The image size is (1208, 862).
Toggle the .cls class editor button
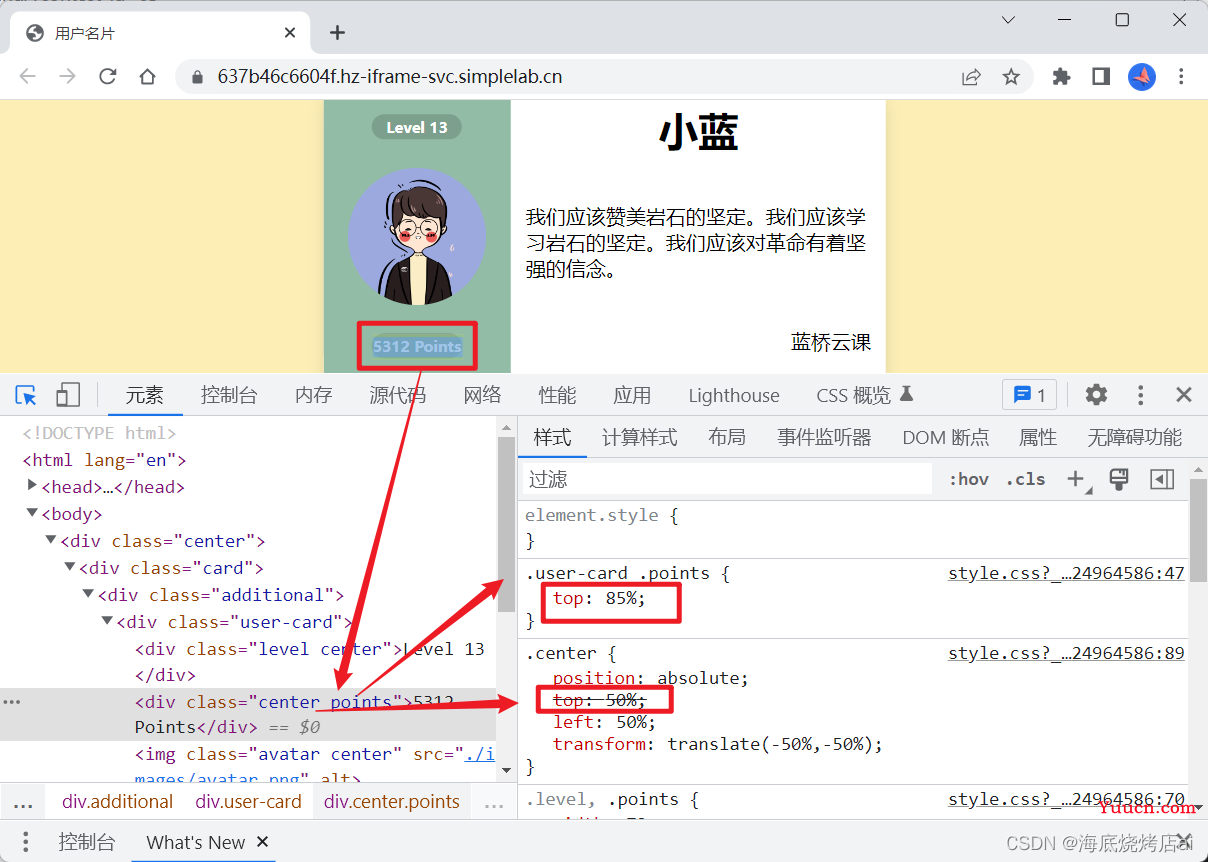pos(1025,479)
